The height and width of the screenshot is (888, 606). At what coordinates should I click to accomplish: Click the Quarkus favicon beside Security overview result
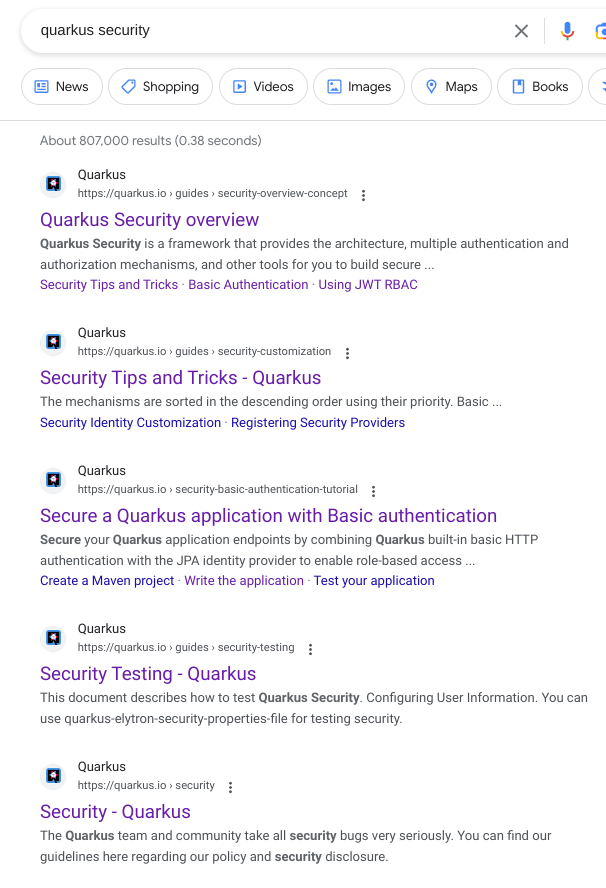[x=53, y=184]
